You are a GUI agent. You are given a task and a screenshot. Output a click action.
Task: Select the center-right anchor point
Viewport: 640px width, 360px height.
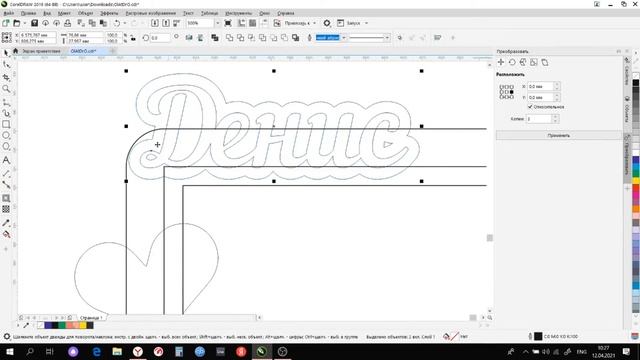511,92
